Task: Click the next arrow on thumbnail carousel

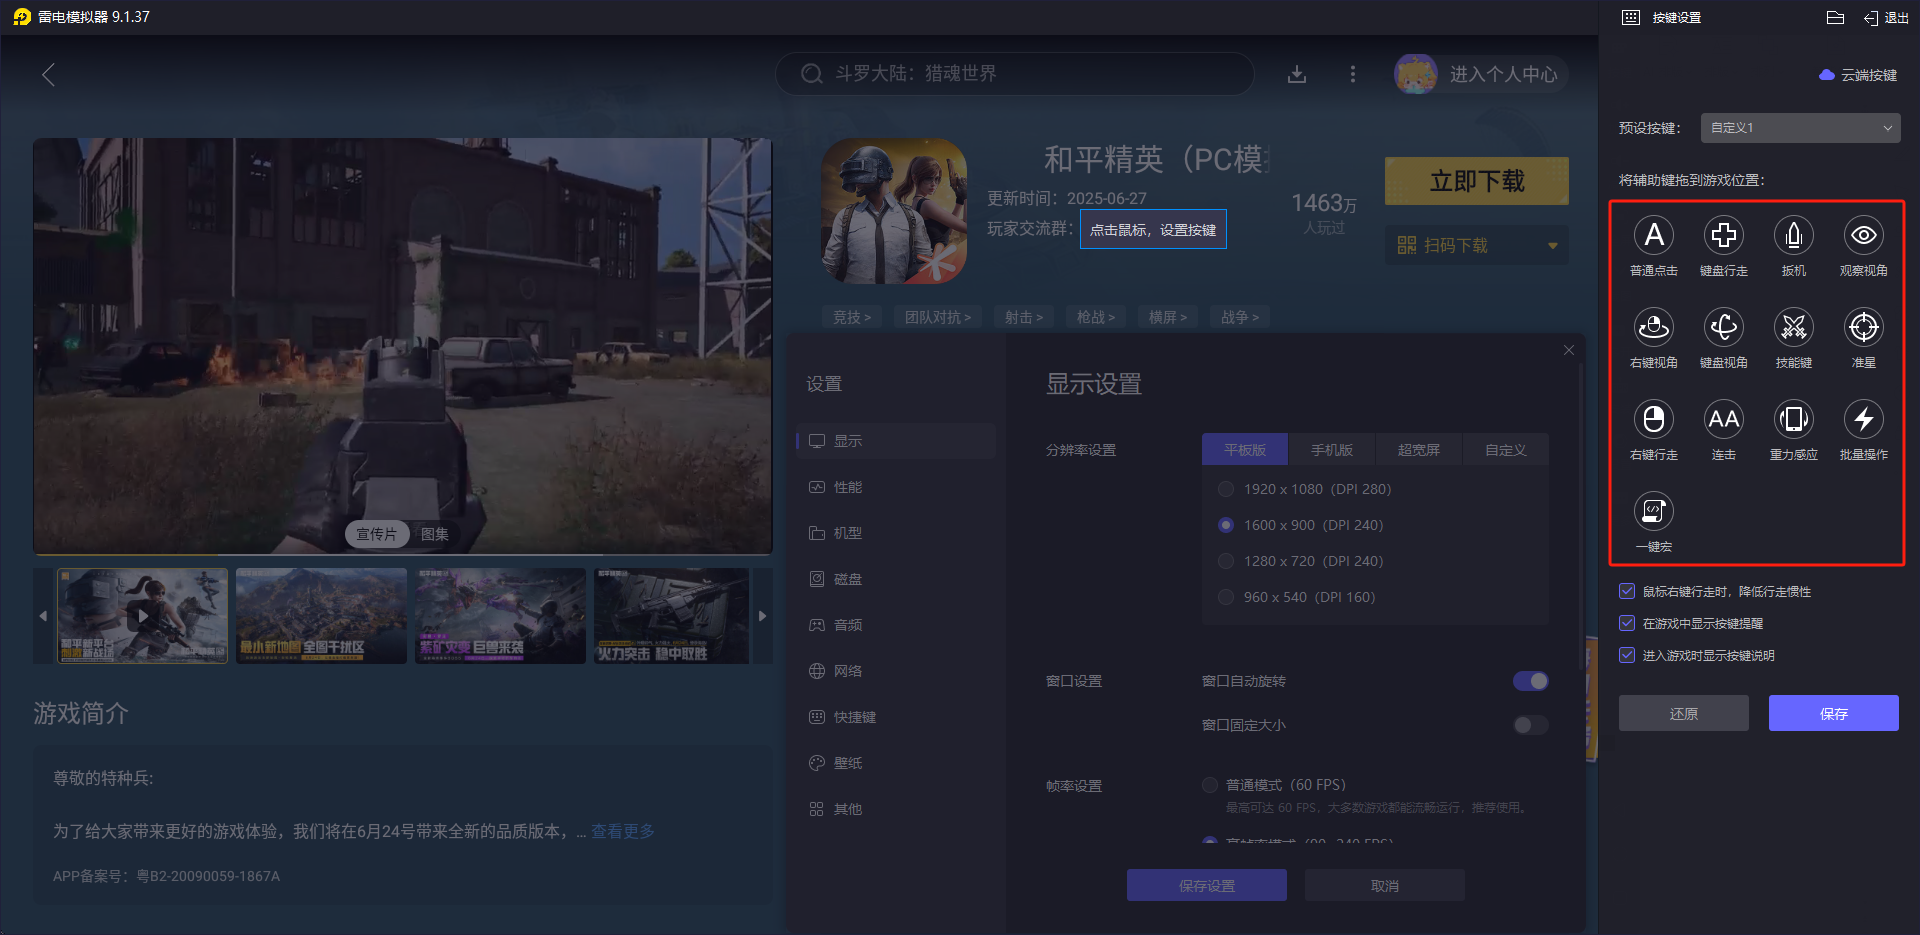Action: click(762, 616)
